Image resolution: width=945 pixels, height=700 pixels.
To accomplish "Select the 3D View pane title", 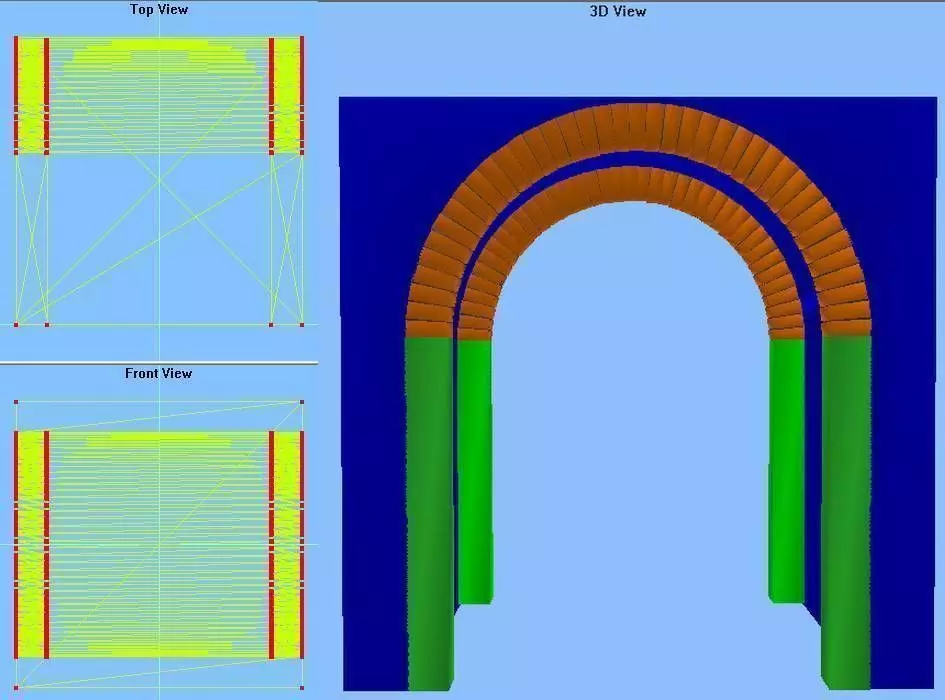I will (x=618, y=11).
